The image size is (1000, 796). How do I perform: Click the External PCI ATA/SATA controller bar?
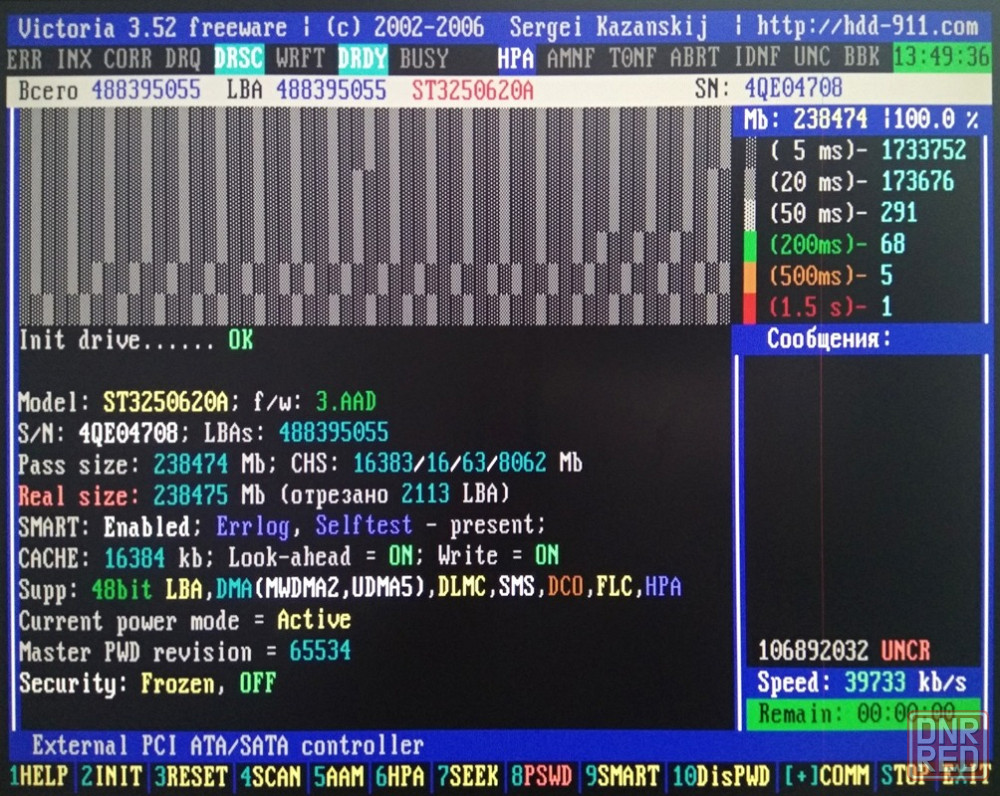(x=228, y=746)
